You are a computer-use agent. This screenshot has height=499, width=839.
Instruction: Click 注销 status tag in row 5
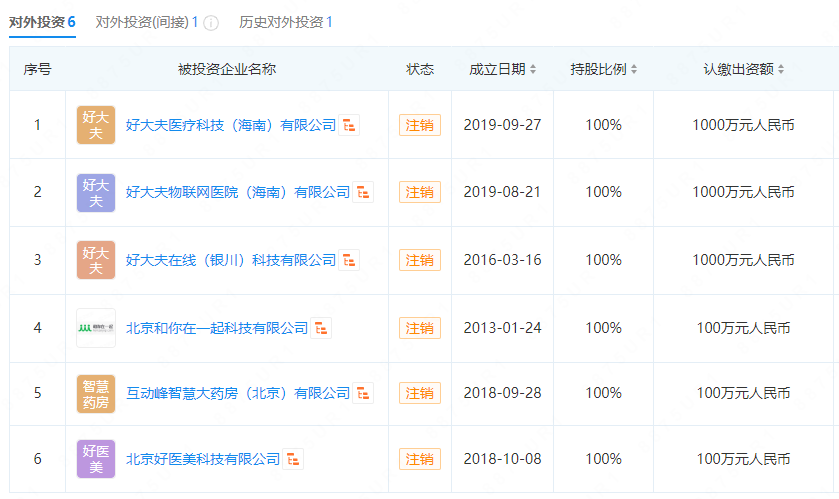point(420,393)
